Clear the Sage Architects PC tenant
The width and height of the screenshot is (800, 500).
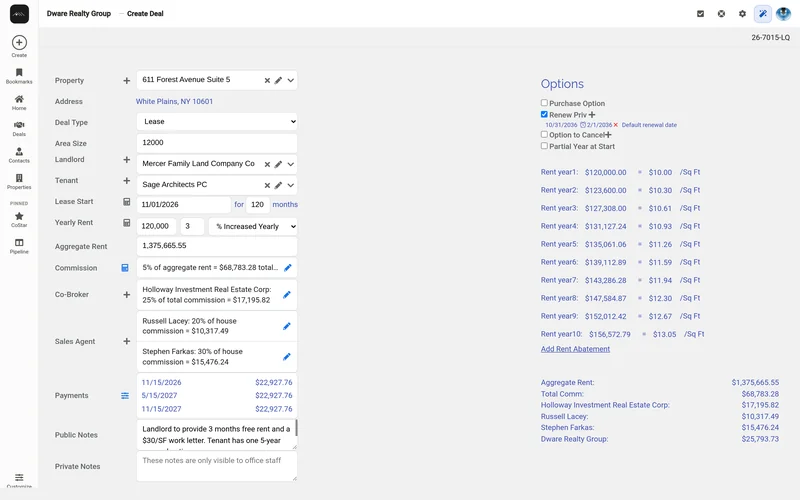point(267,185)
